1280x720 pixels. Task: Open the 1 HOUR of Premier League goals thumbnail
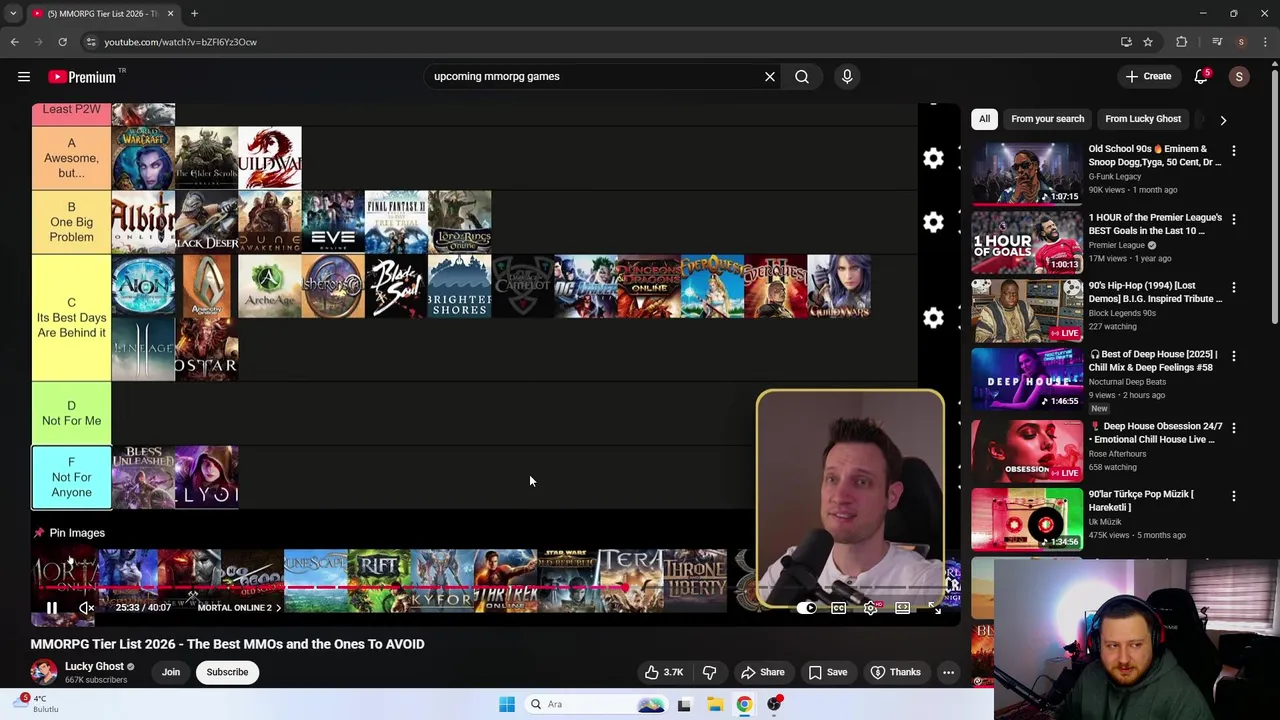pos(1027,242)
